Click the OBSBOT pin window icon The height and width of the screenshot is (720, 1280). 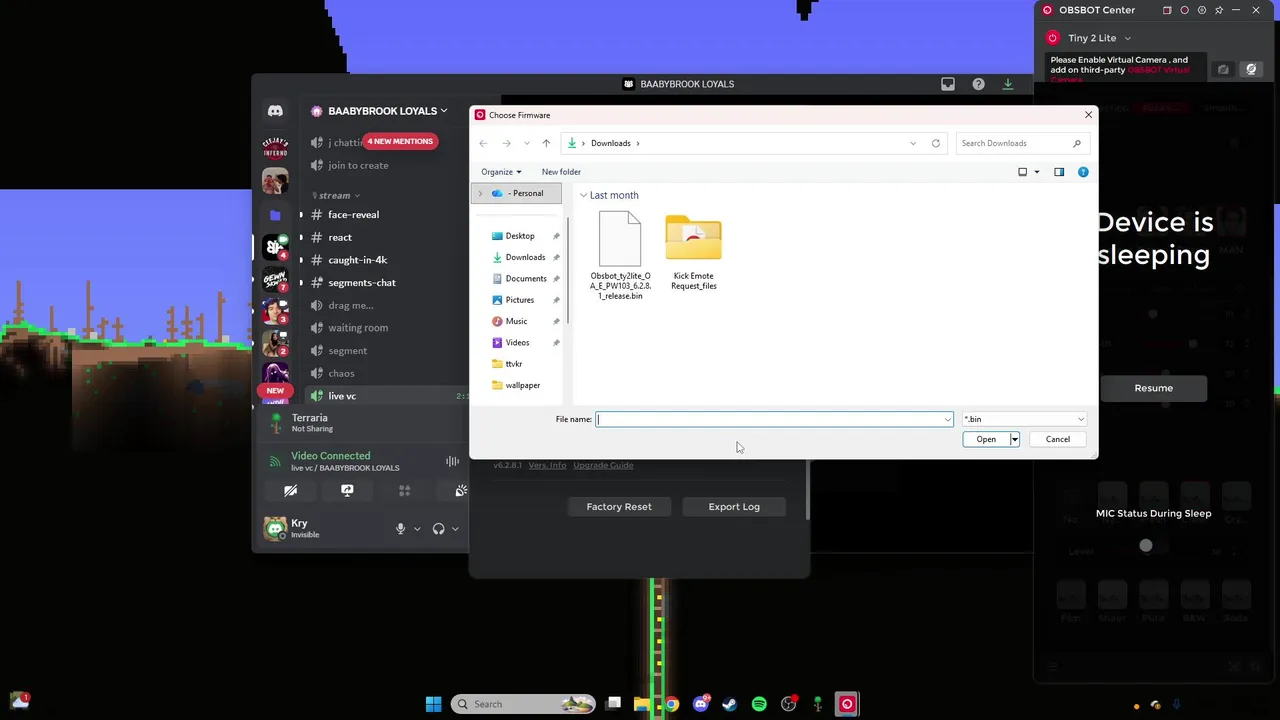coord(1219,10)
